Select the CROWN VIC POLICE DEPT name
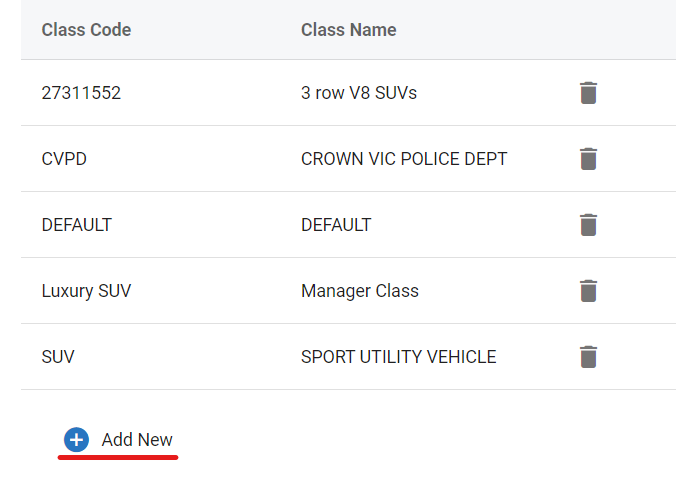 404,159
